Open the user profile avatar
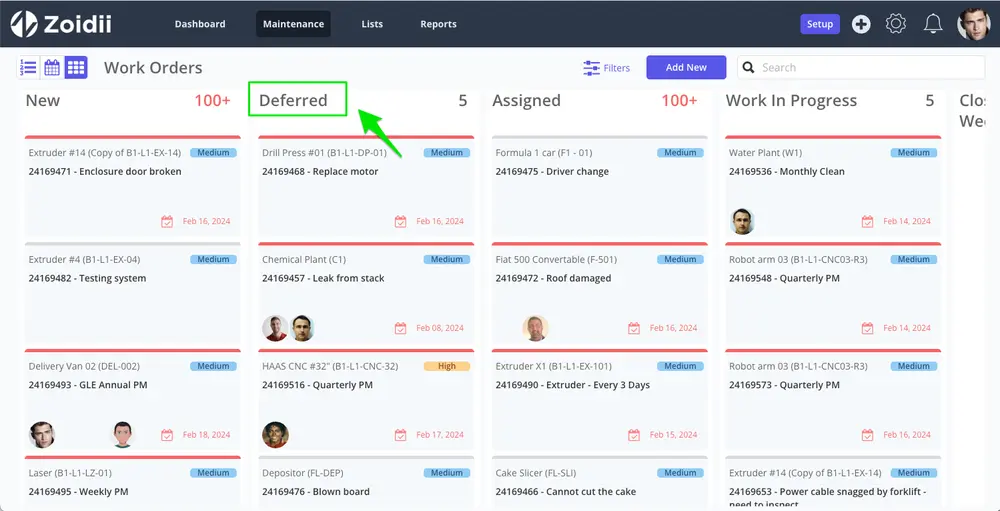 [x=973, y=24]
